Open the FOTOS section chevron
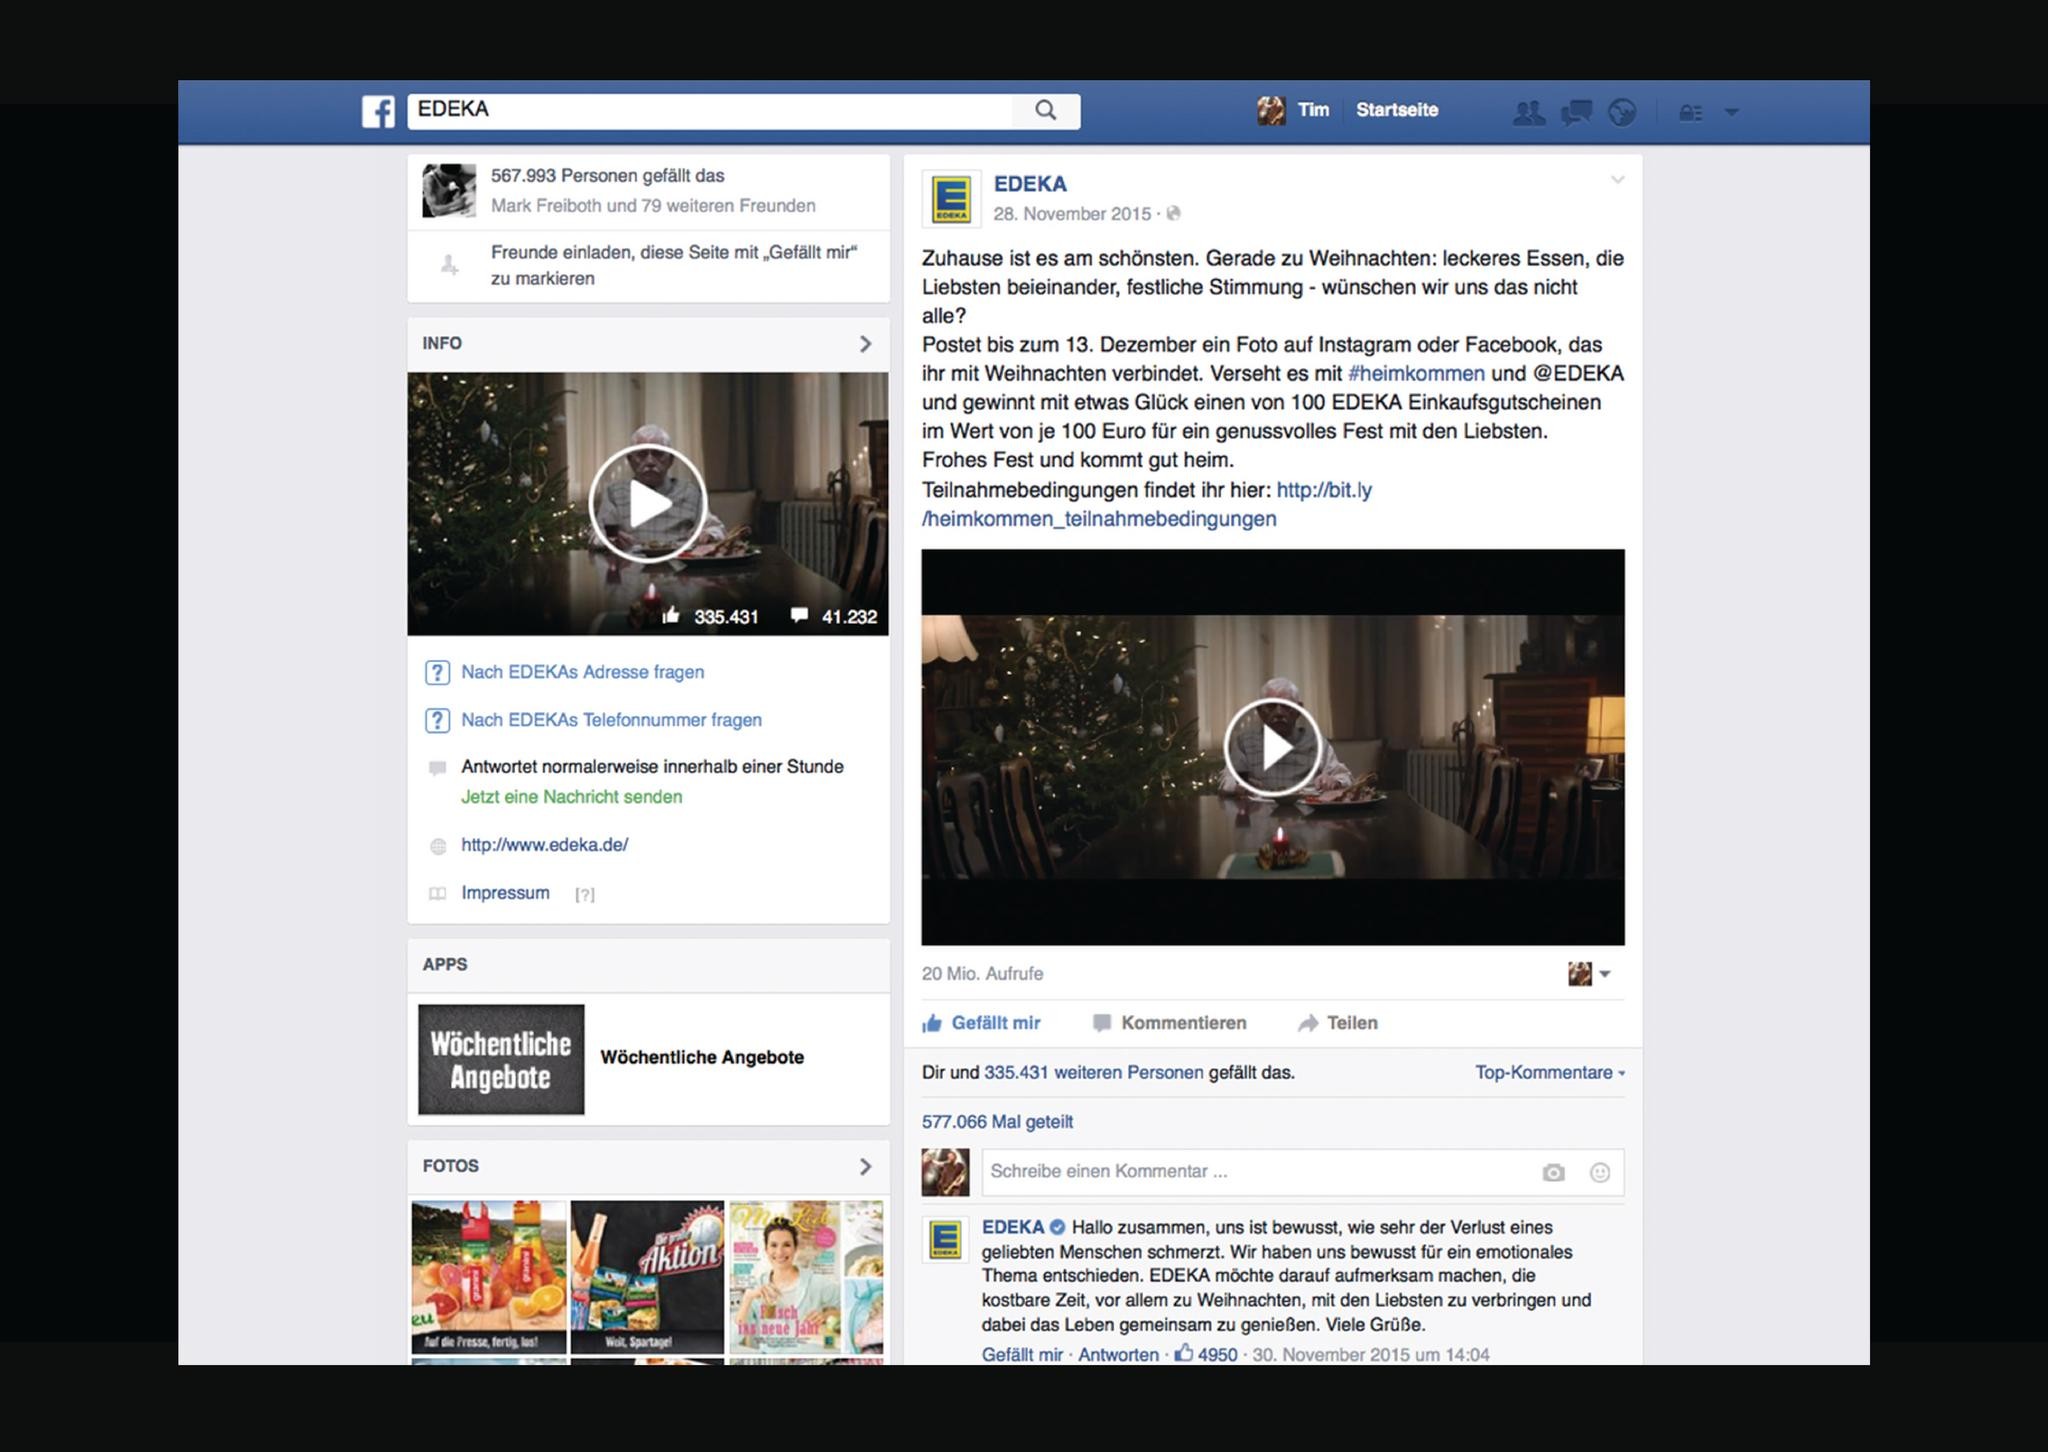2048x1452 pixels. pyautogui.click(x=865, y=1167)
